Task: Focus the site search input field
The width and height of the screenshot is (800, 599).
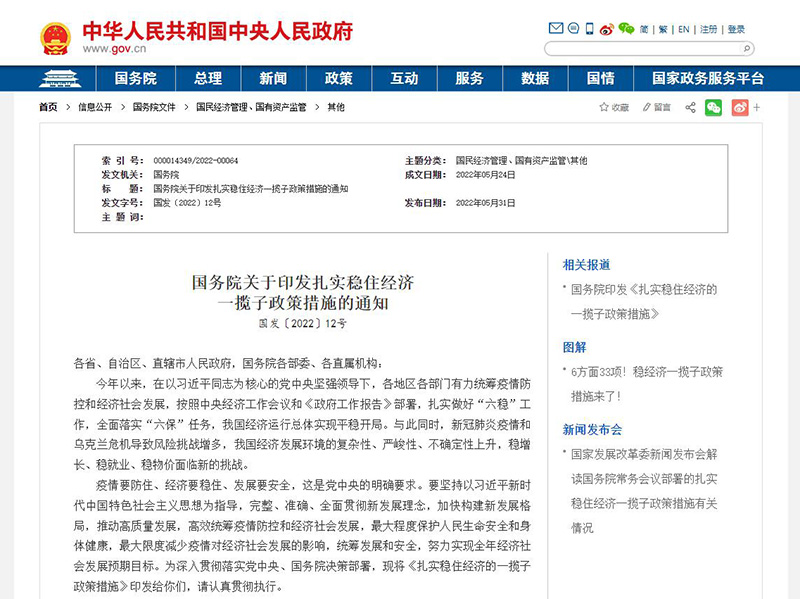Action: 643,48
